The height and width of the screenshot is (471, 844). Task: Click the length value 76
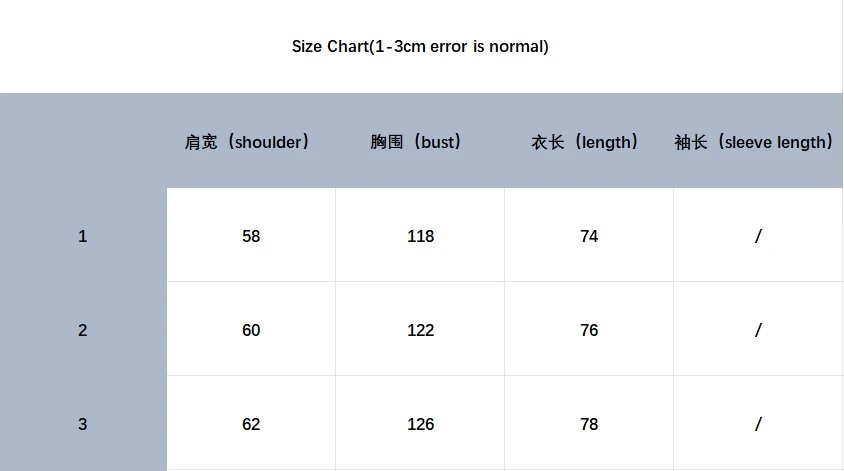click(589, 330)
